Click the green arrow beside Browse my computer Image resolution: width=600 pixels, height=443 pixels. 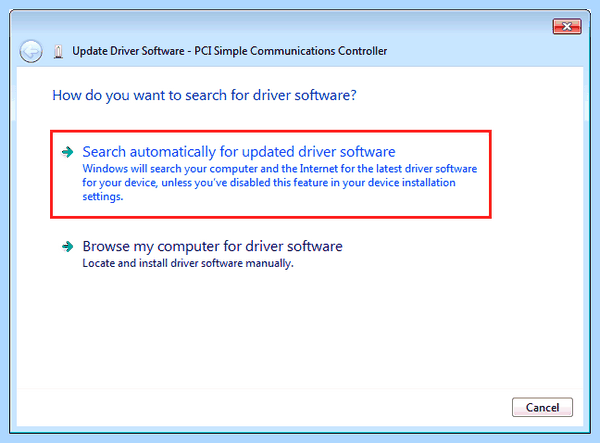coord(68,246)
